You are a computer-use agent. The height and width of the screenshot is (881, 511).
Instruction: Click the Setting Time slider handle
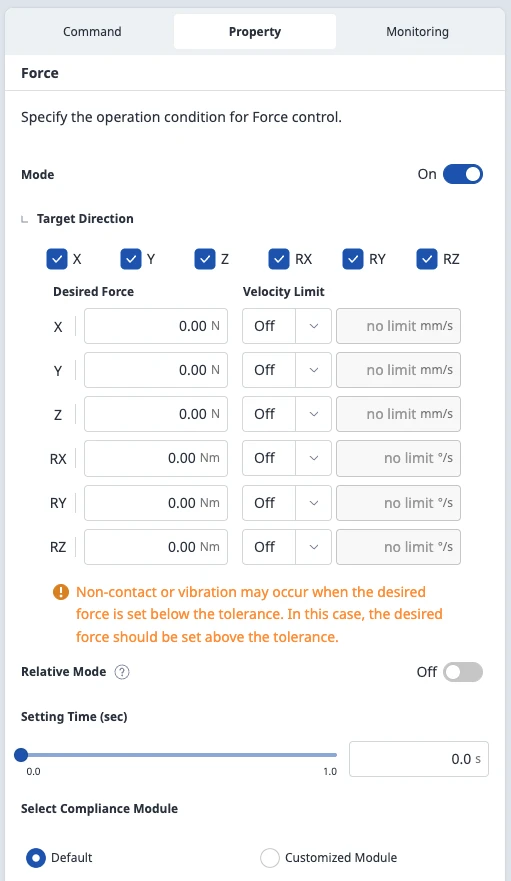tap(21, 755)
